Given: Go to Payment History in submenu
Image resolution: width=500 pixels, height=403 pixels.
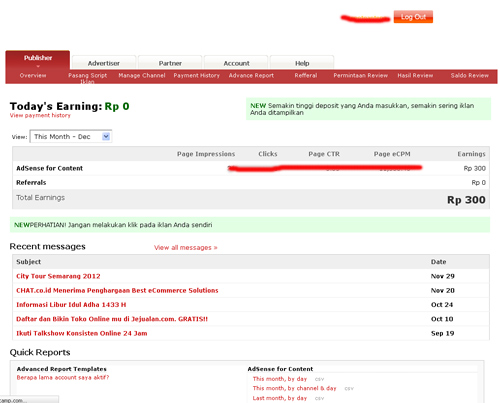Looking at the screenshot, I should pyautogui.click(x=196, y=76).
